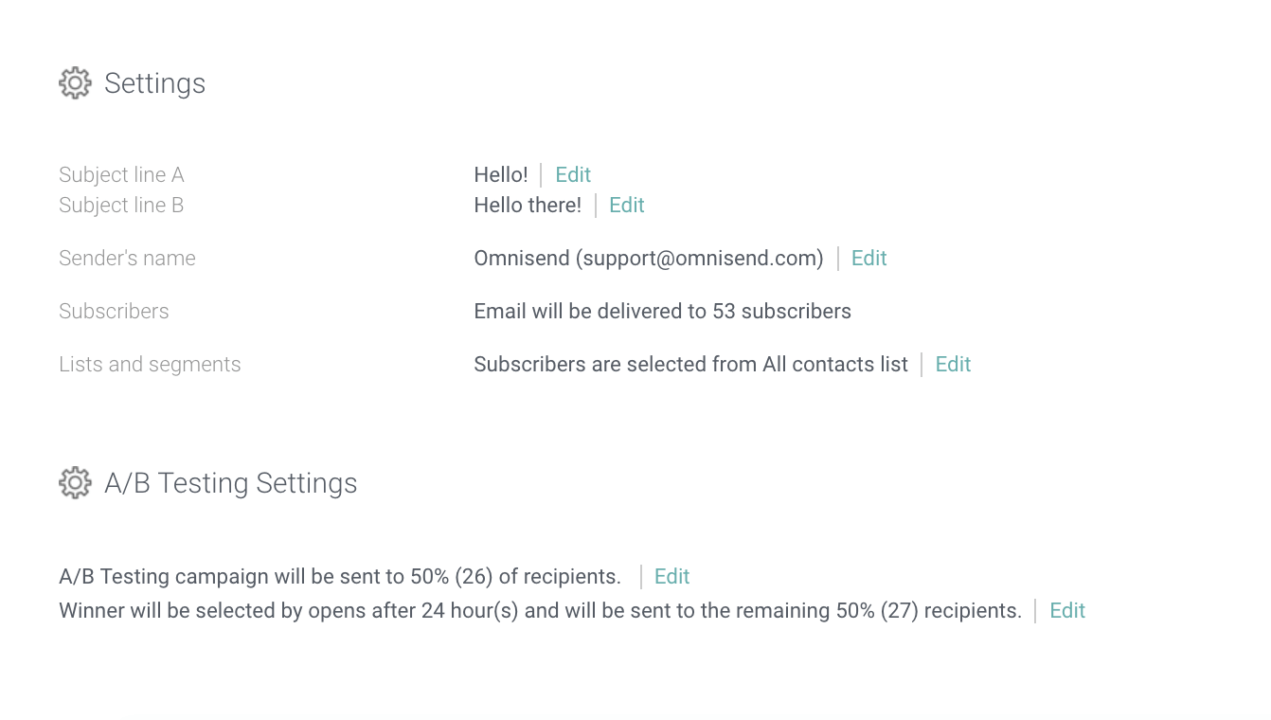Edit the winner selection criteria
The height and width of the screenshot is (720, 1271).
point(1066,610)
